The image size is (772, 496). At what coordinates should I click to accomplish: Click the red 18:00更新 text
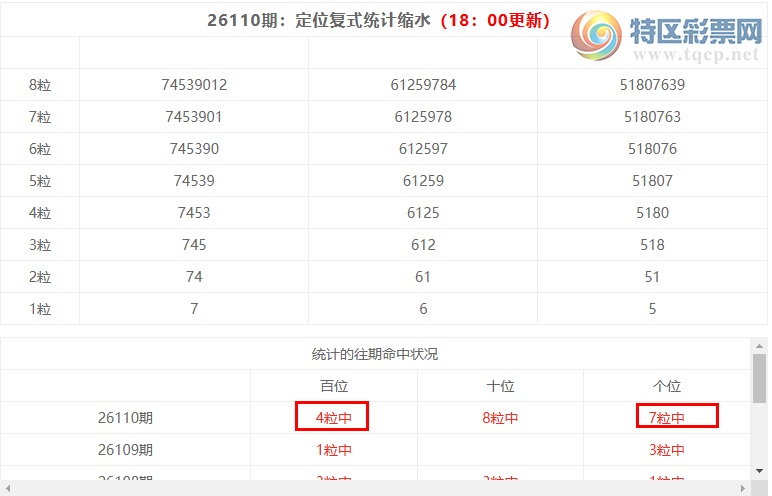(x=494, y=20)
